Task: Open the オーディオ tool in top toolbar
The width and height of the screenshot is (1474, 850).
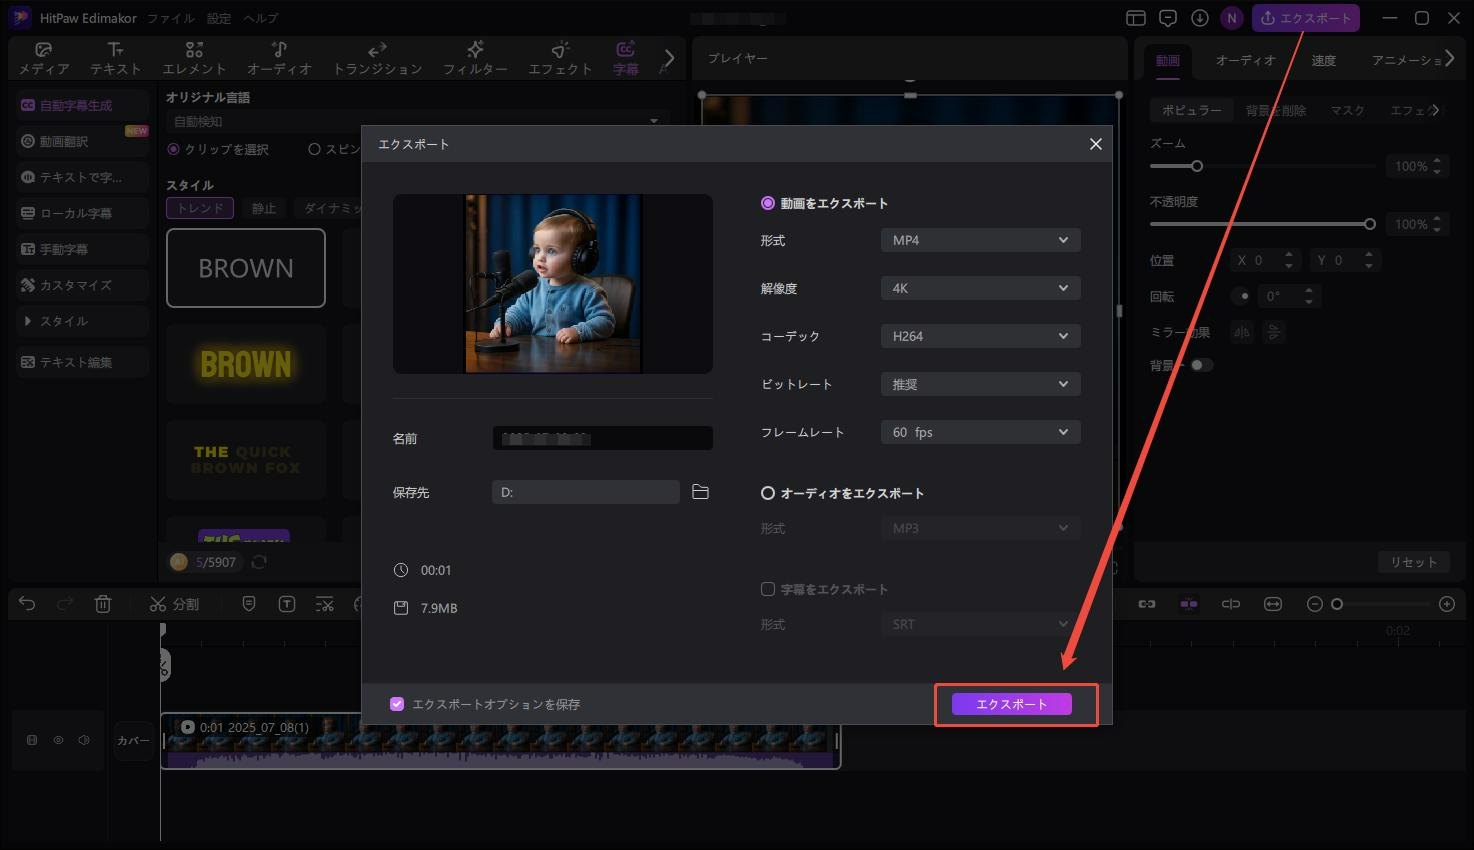Action: pos(279,58)
